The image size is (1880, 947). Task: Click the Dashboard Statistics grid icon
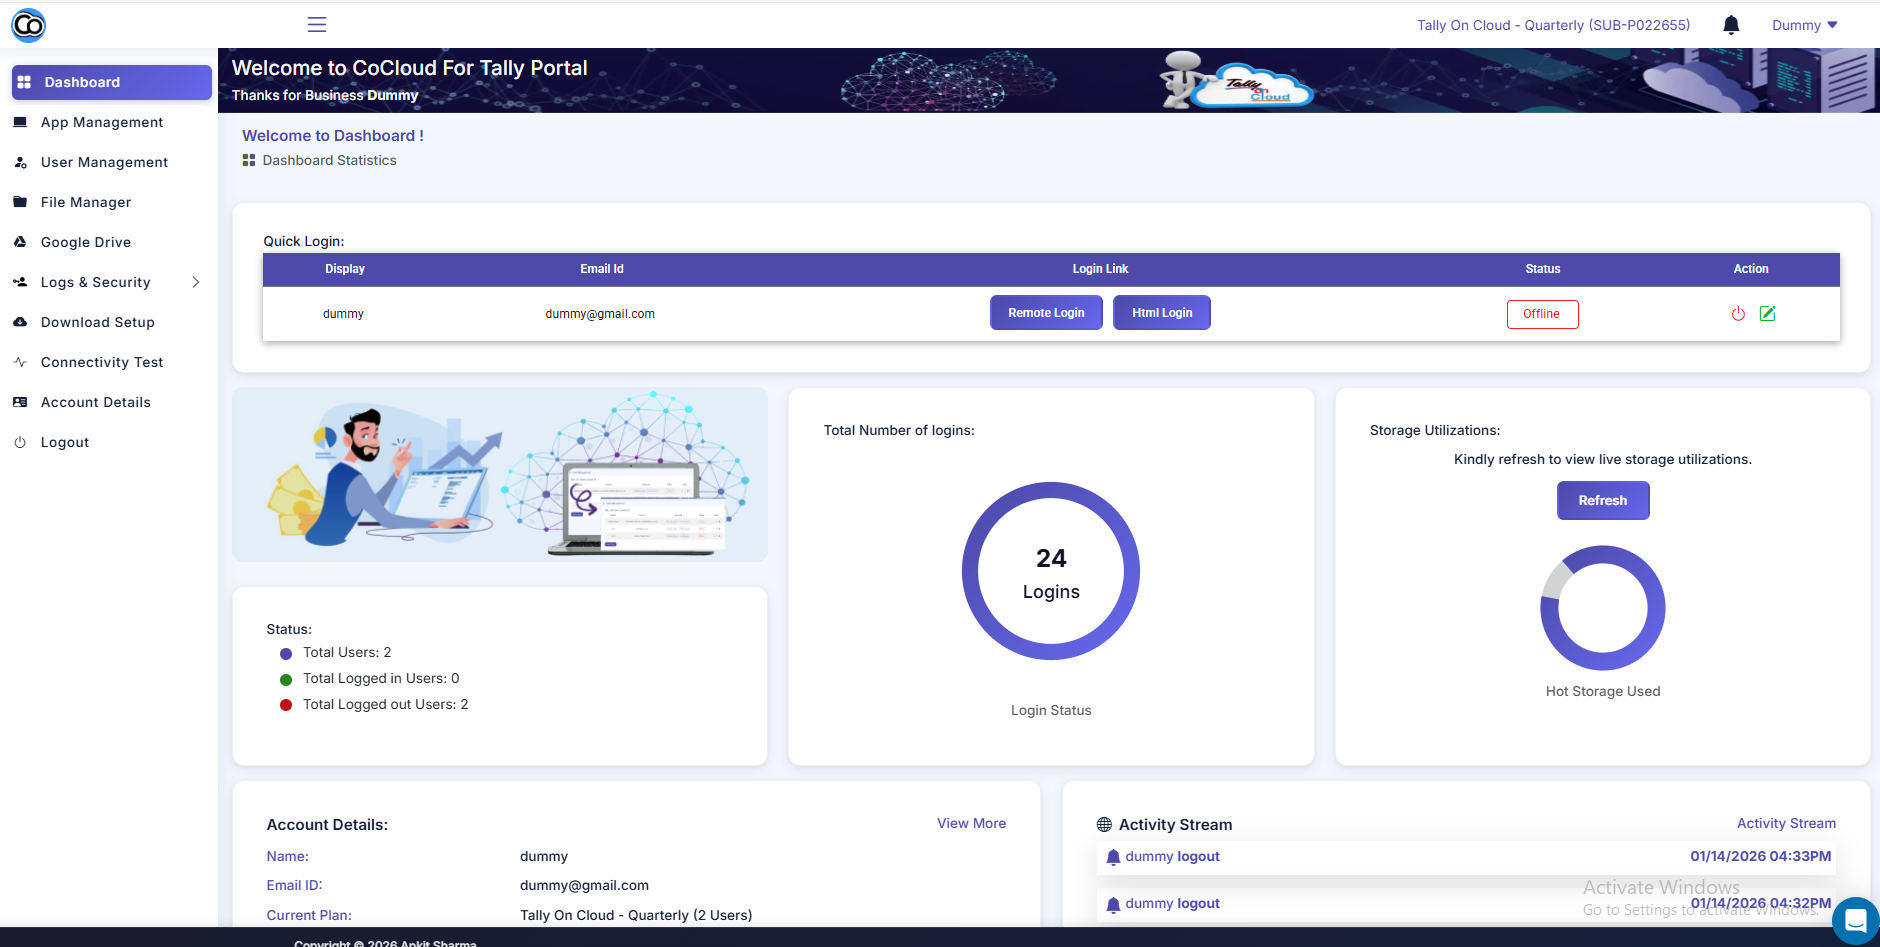click(x=249, y=160)
